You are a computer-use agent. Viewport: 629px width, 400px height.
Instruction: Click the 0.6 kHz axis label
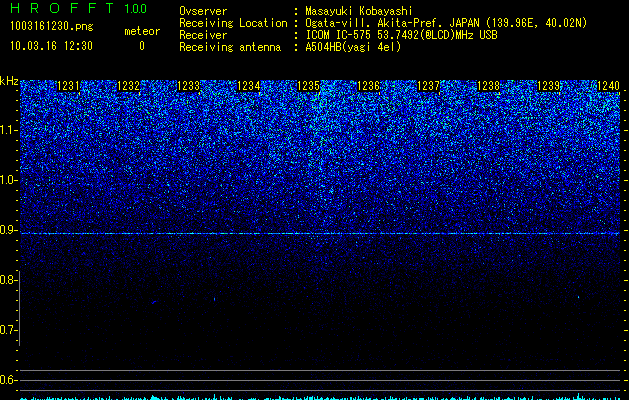pyautogui.click(x=9, y=380)
